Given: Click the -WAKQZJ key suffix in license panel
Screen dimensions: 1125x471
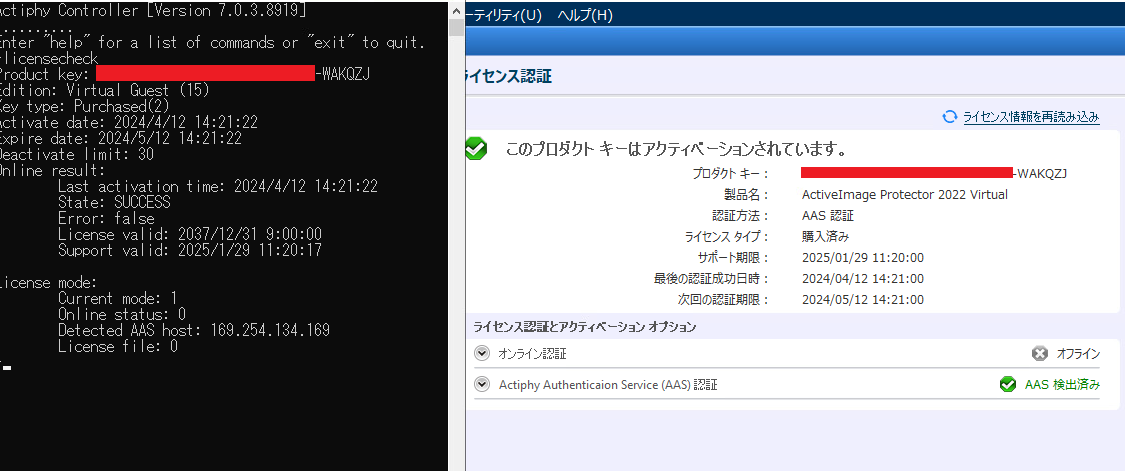Looking at the screenshot, I should pyautogui.click(x=1040, y=173).
